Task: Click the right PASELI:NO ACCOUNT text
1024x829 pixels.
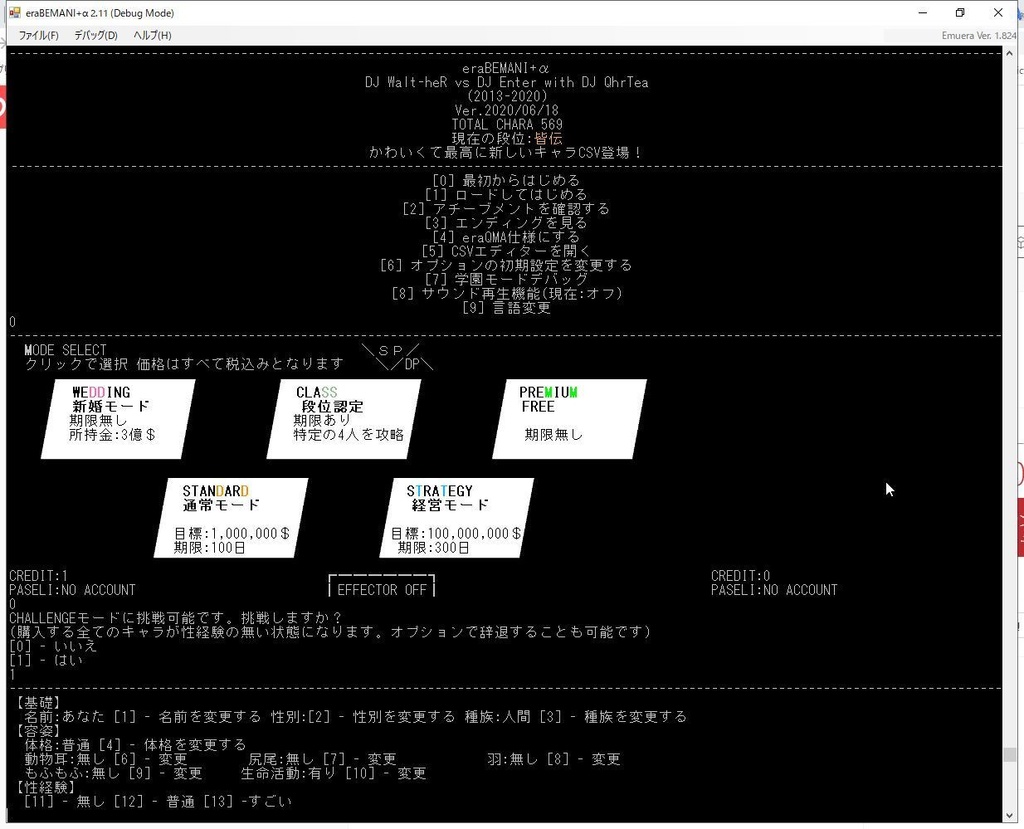Action: pos(774,591)
